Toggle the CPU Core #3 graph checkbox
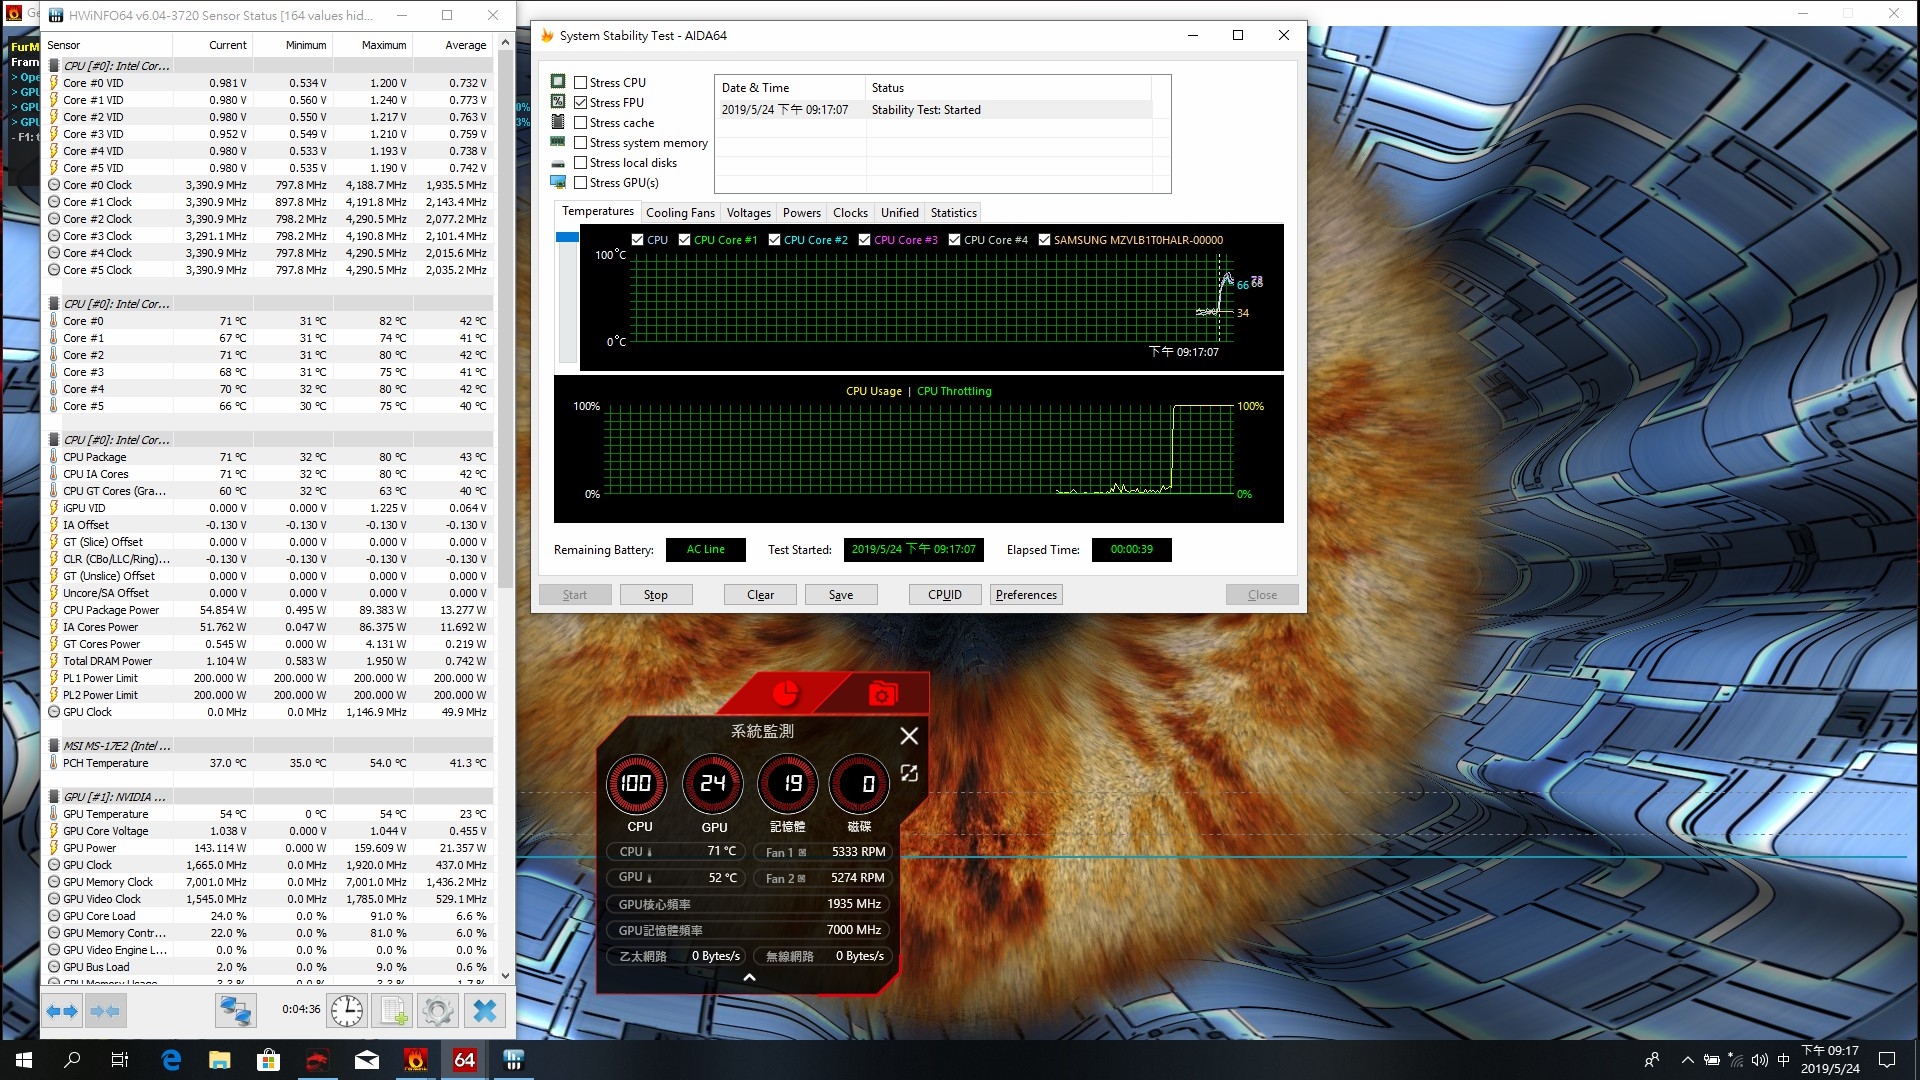The image size is (1920, 1080). [865, 240]
